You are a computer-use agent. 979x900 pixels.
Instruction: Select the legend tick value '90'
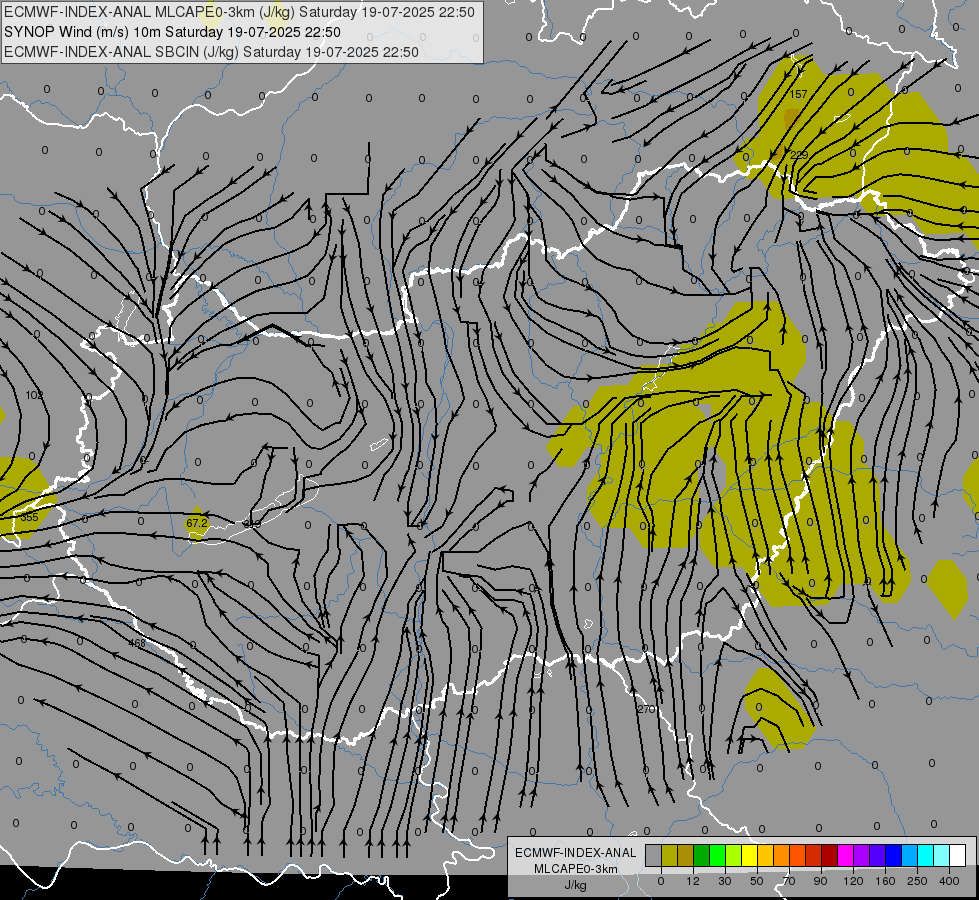coord(820,881)
